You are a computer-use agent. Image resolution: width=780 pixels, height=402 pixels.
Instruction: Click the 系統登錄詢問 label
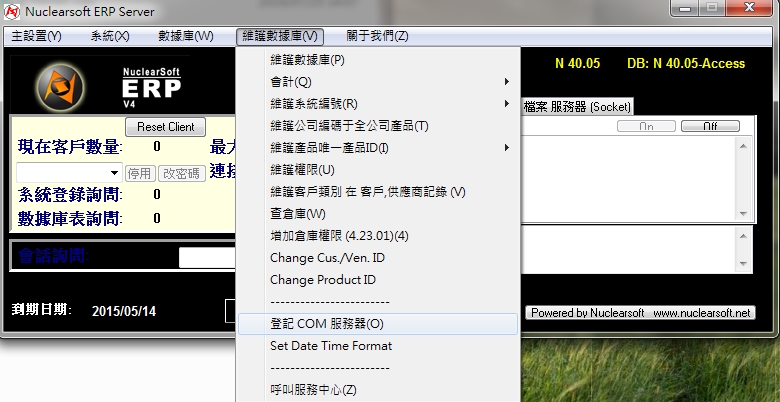(x=70, y=195)
